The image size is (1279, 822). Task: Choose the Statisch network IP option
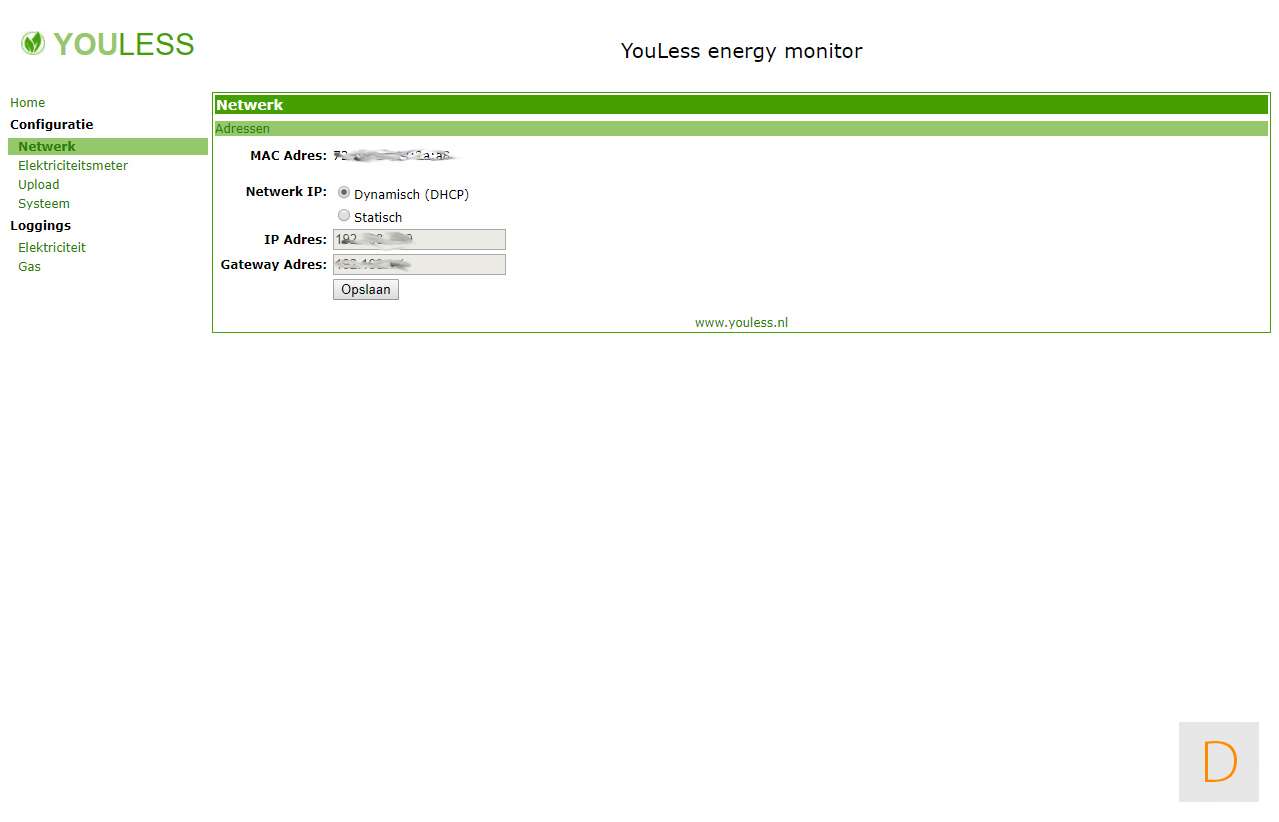(x=344, y=215)
